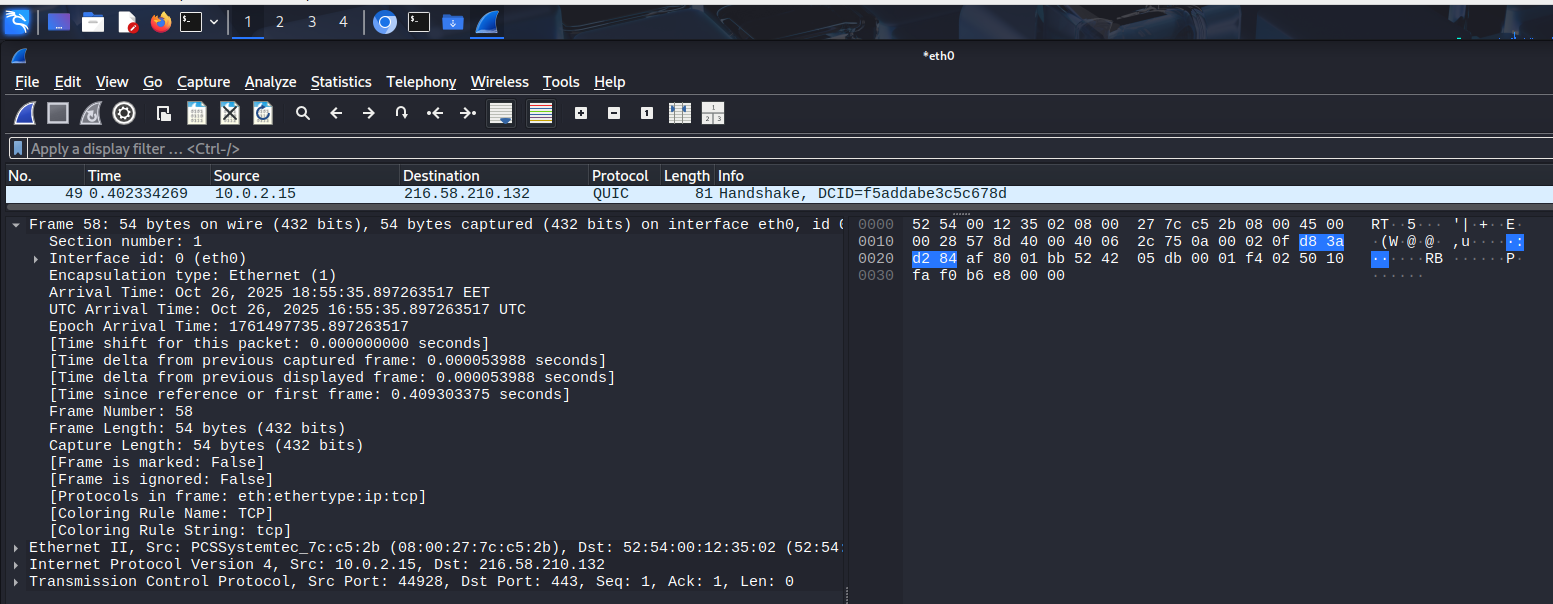The height and width of the screenshot is (604, 1553).
Task: Toggle auto-scroll during live capture
Action: (x=501, y=114)
